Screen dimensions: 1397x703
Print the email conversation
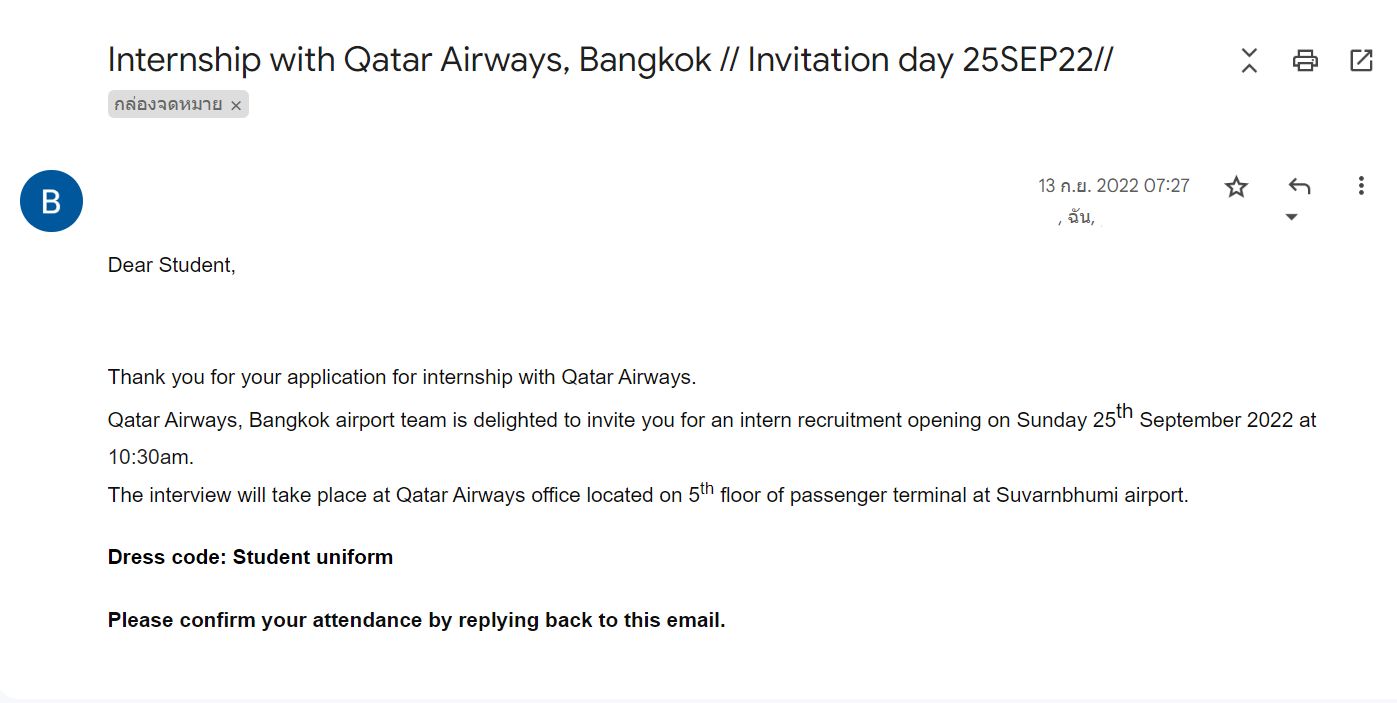click(x=1305, y=60)
